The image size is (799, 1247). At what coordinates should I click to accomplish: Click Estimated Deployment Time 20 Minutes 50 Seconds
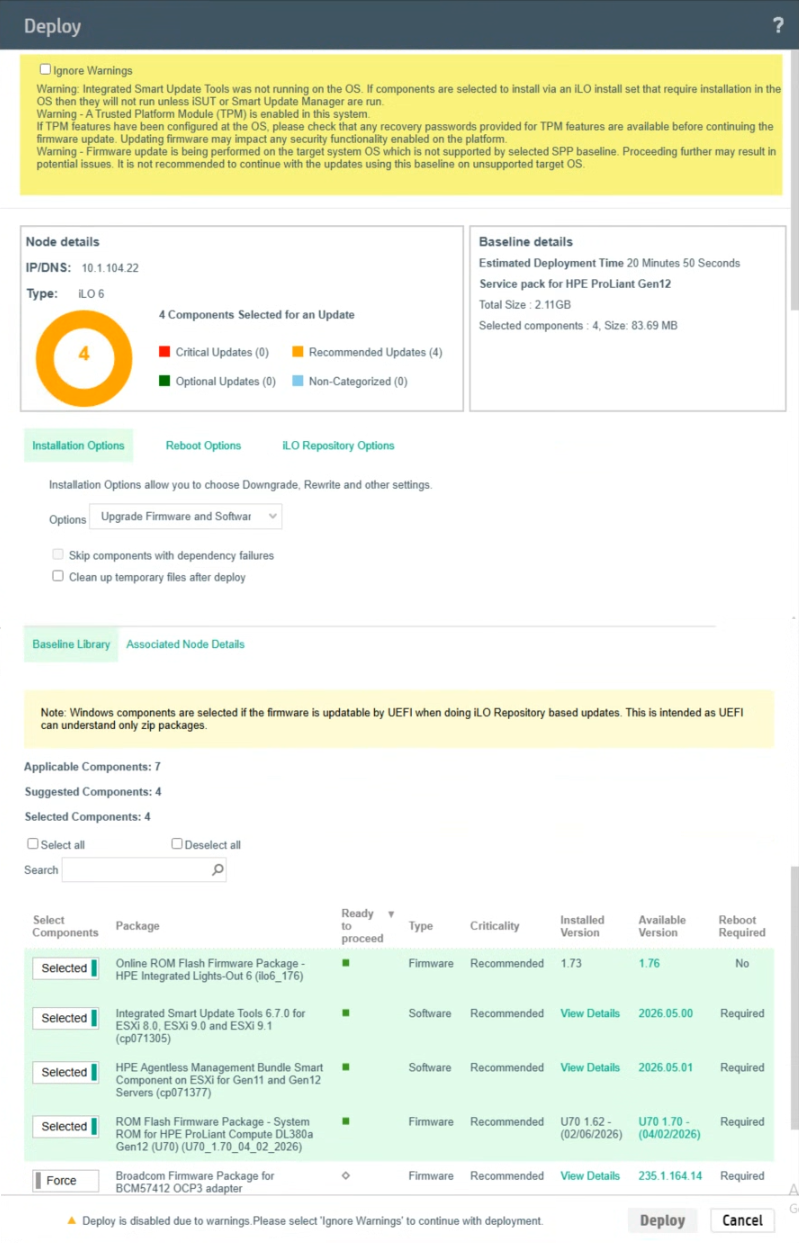coord(609,263)
